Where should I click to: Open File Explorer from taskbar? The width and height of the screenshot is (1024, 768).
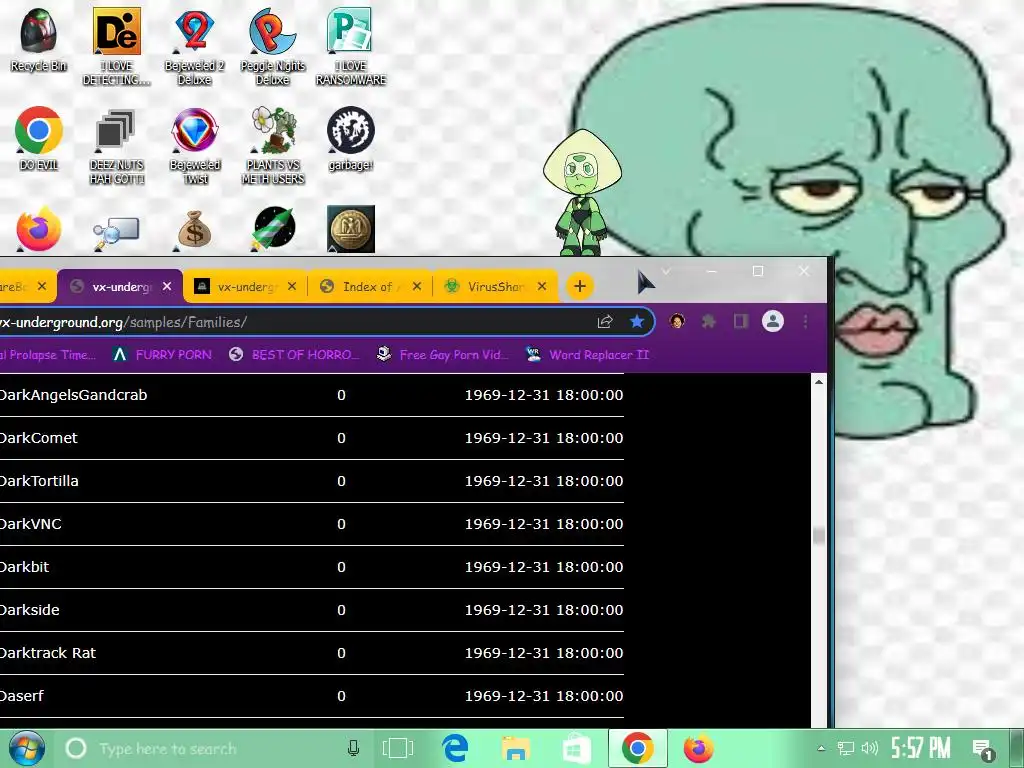[x=515, y=748]
